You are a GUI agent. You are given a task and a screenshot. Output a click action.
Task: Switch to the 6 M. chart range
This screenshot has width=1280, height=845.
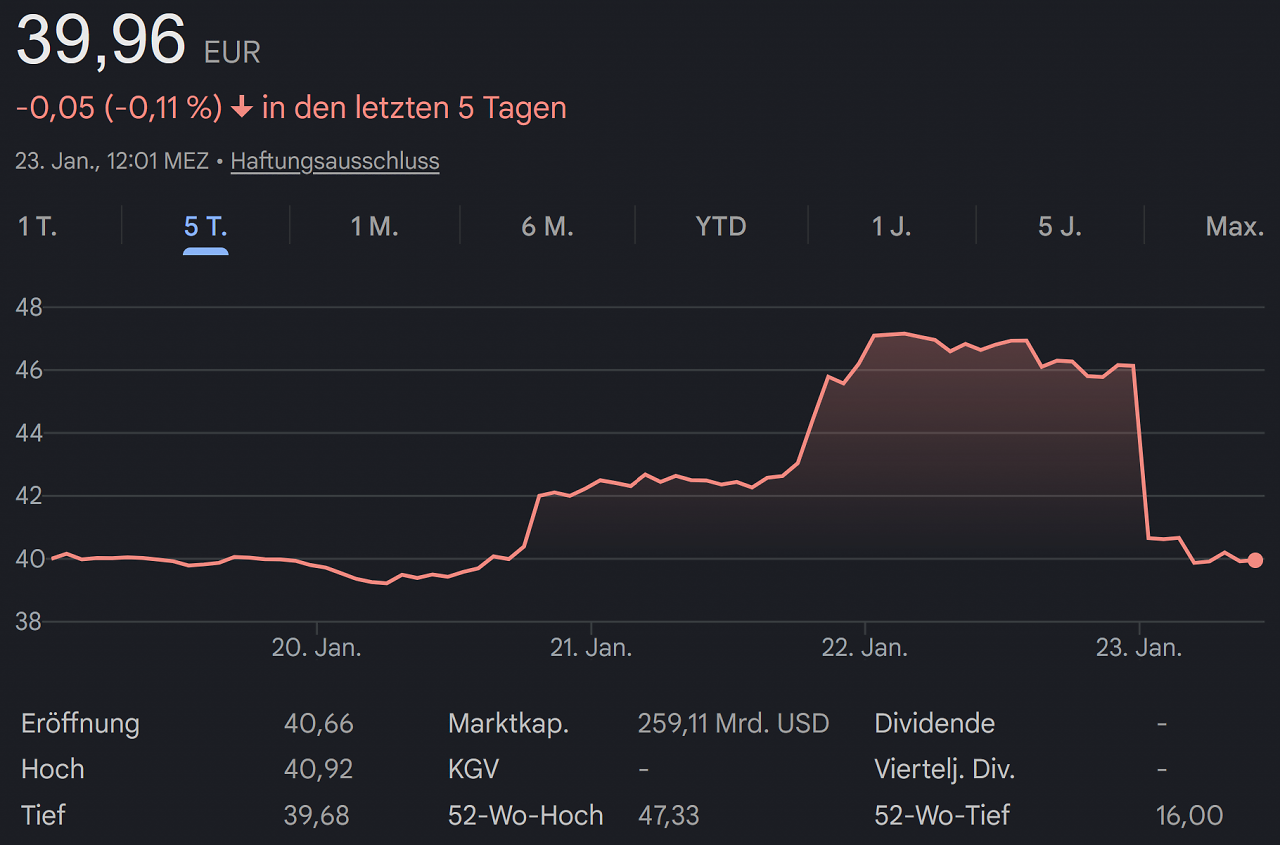coord(547,226)
